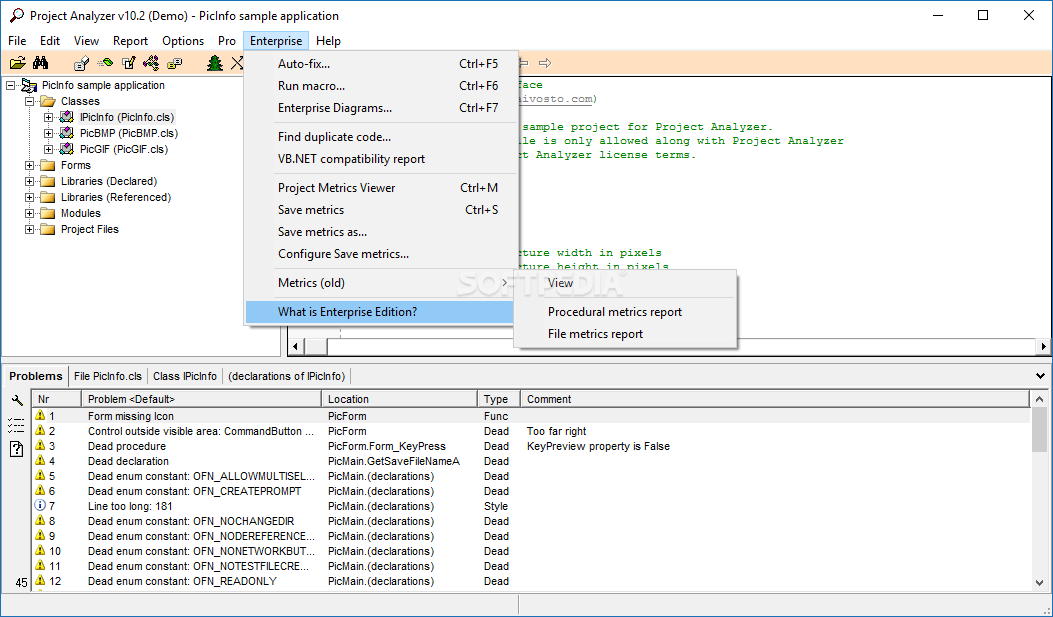The height and width of the screenshot is (617, 1053).
Task: Choose Procedural metrics report from submenu
Action: (x=625, y=312)
